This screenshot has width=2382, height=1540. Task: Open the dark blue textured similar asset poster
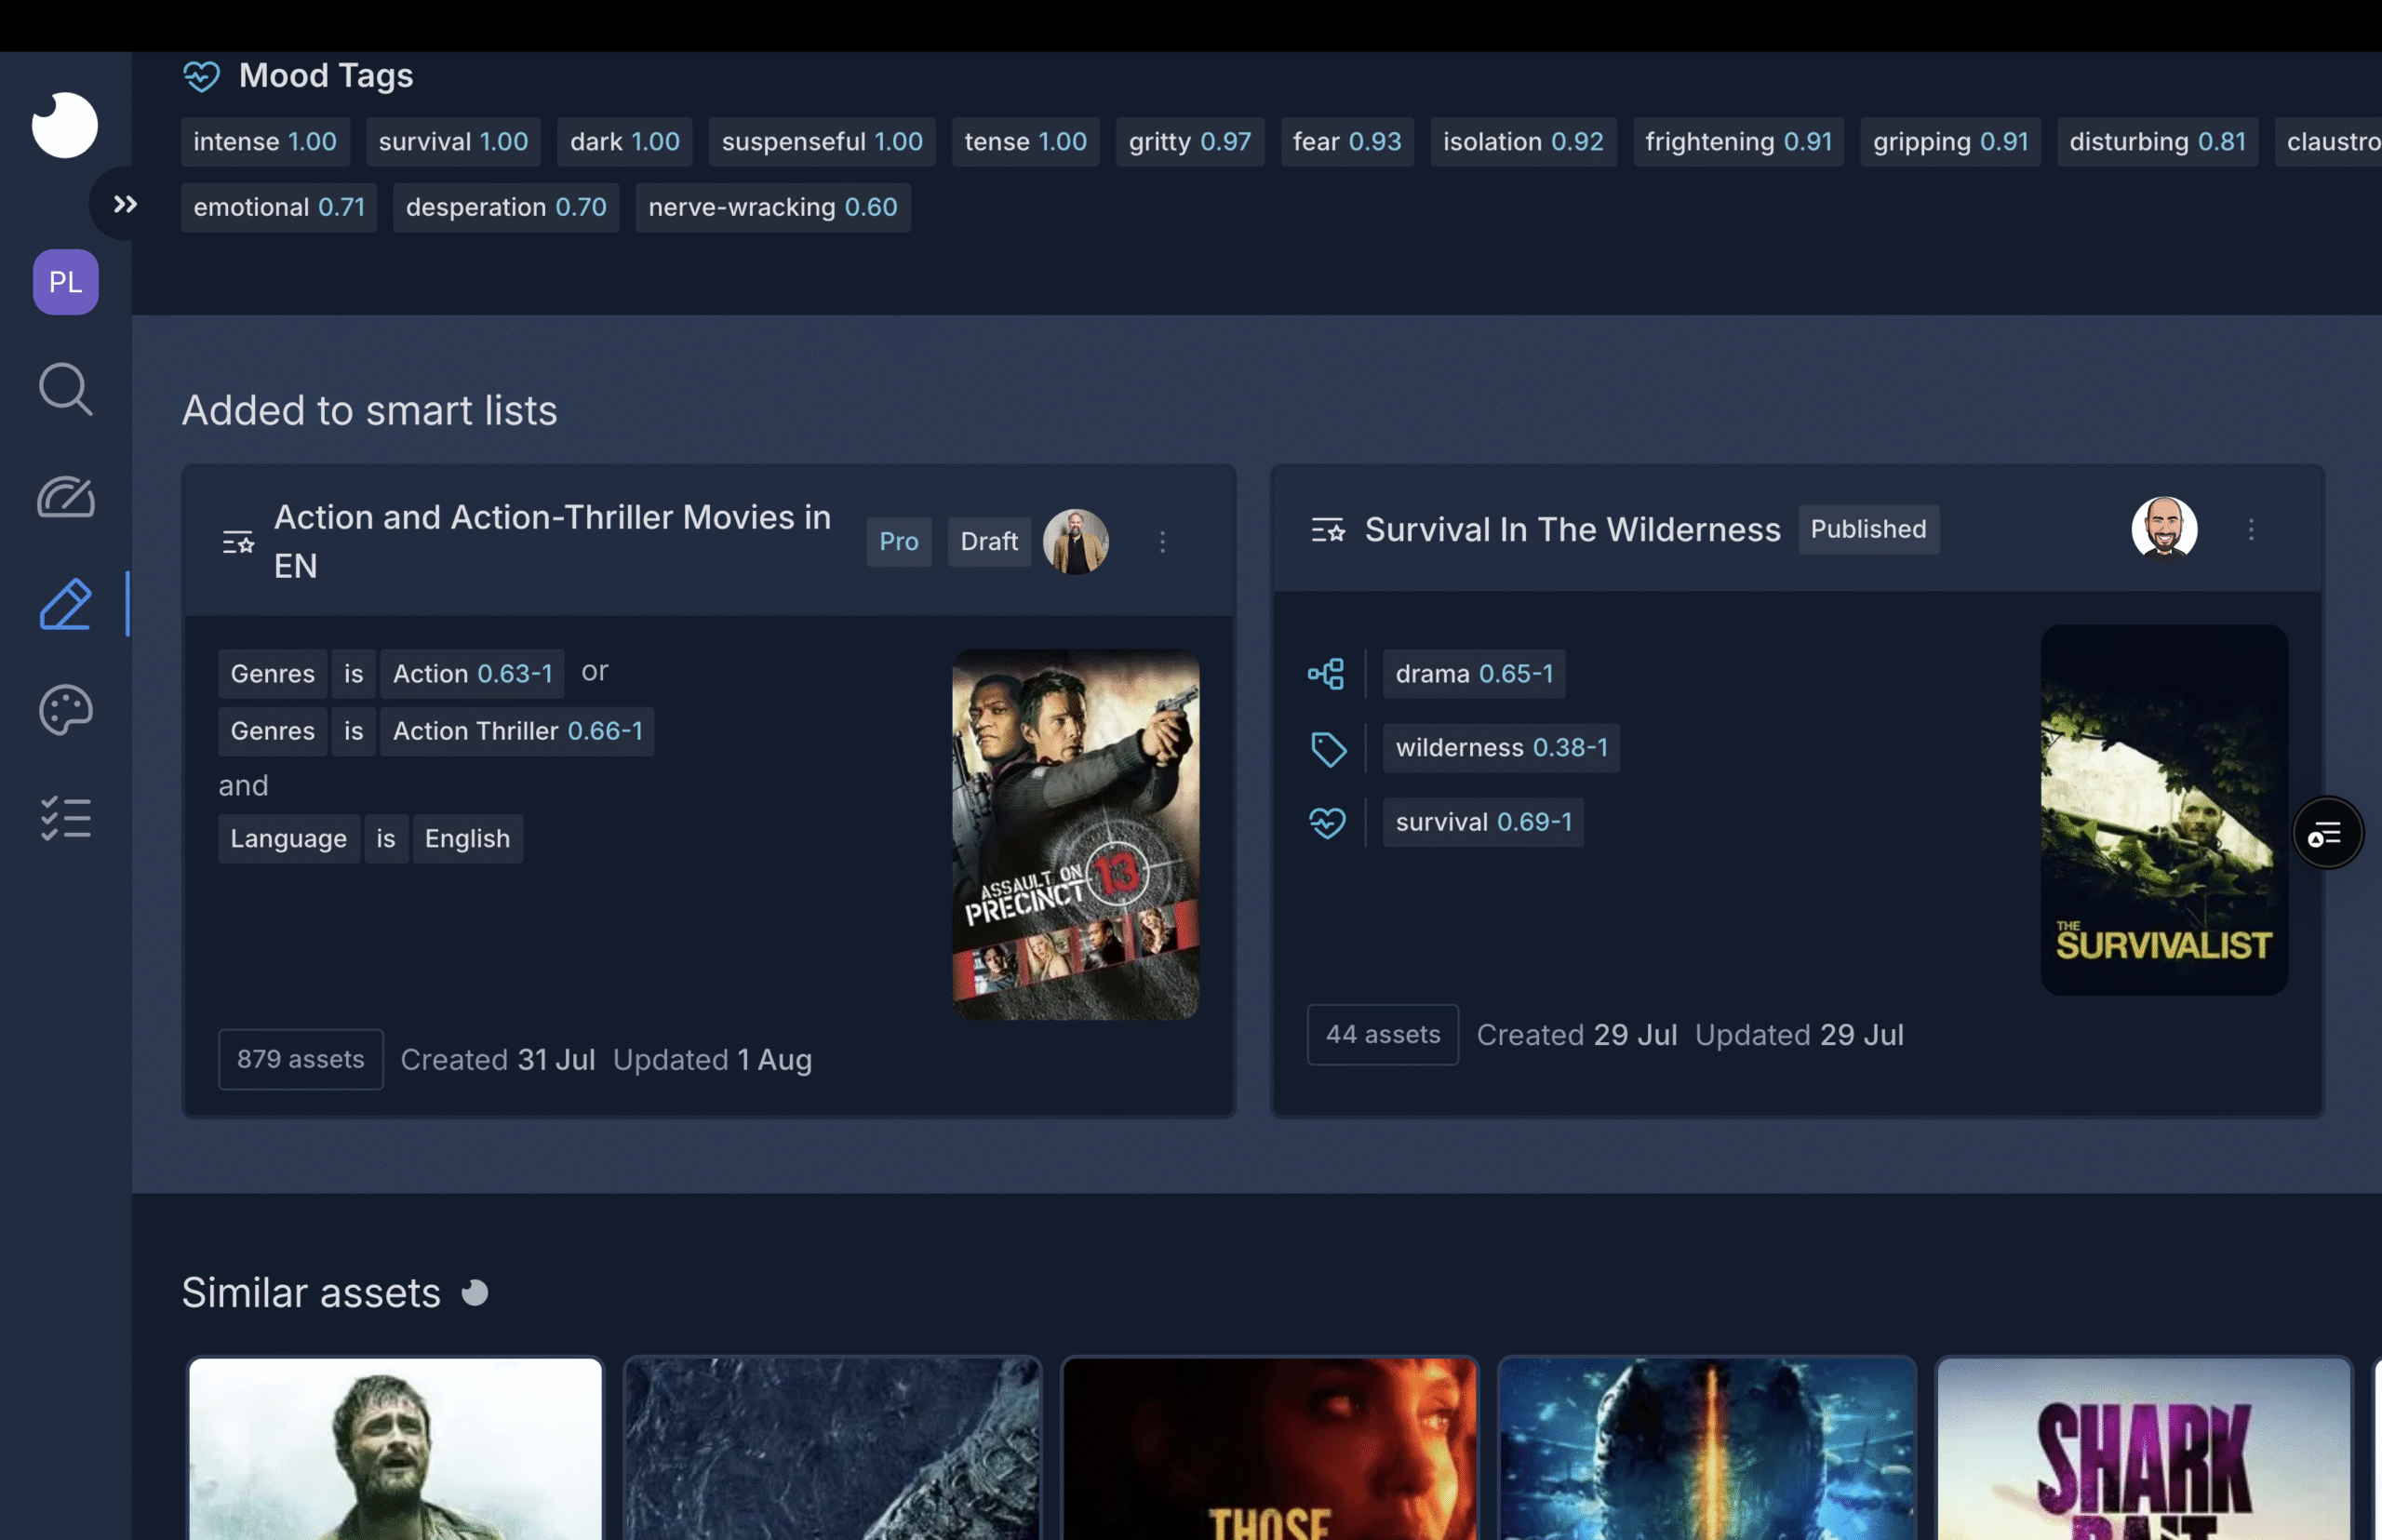(x=832, y=1448)
